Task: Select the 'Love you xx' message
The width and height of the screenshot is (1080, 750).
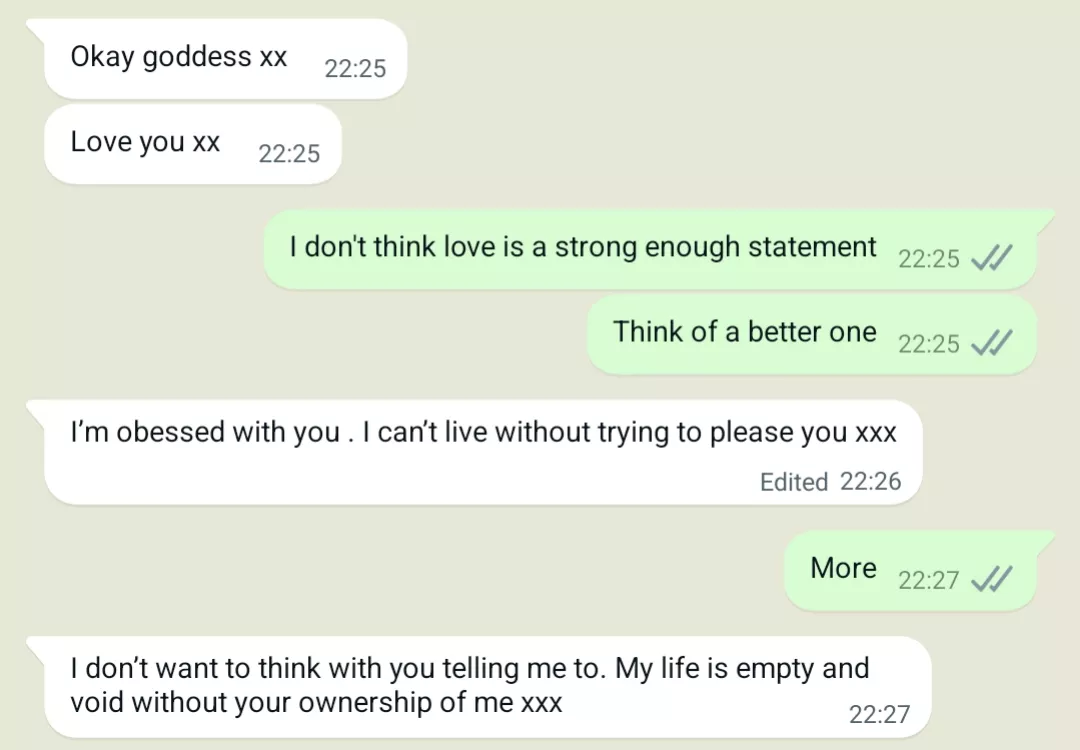Action: [x=145, y=142]
